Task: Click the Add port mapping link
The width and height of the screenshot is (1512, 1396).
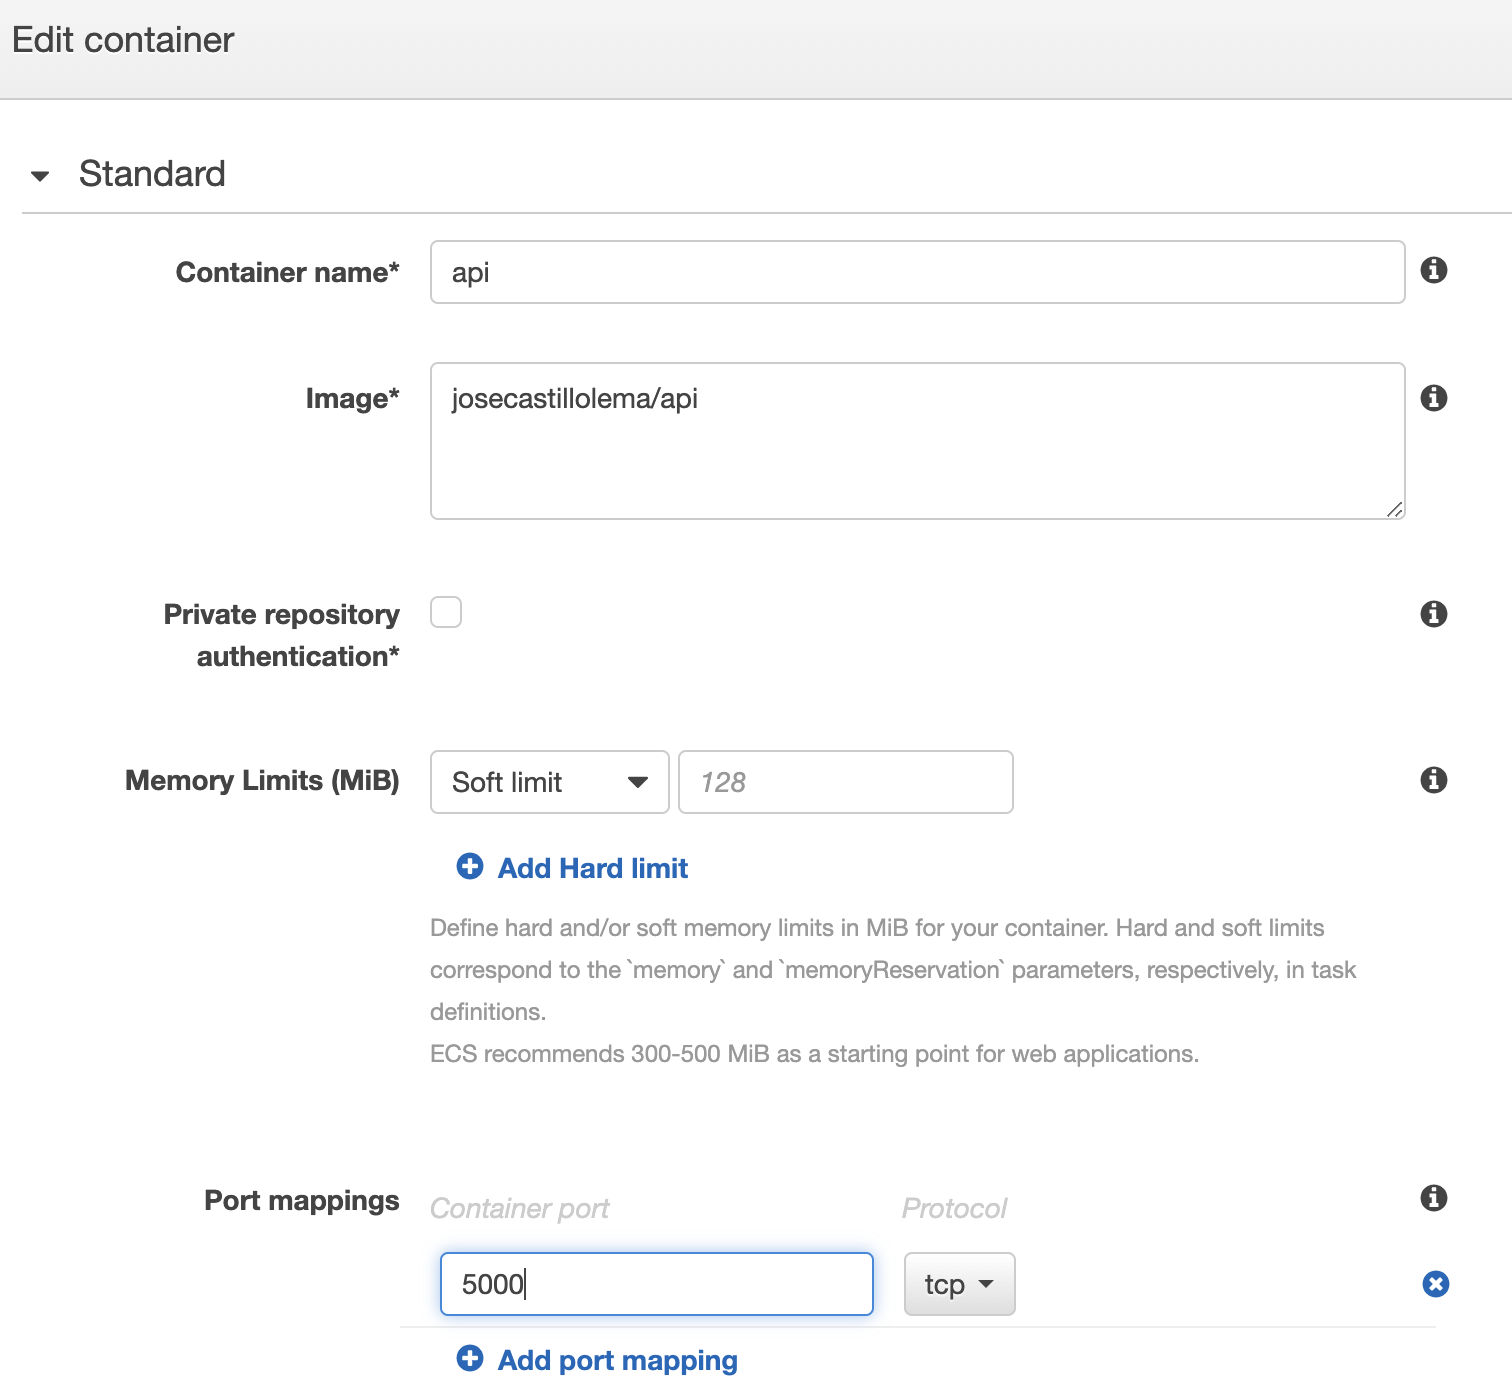Action: [x=618, y=1360]
